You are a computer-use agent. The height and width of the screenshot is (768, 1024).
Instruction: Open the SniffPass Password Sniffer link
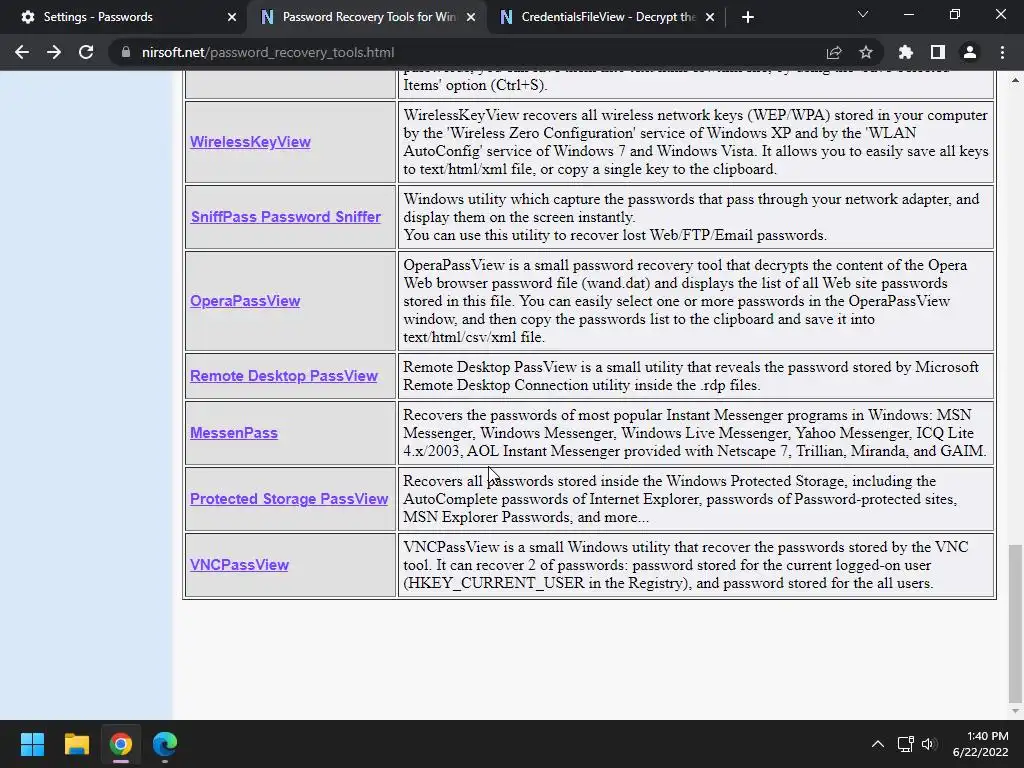(285, 217)
